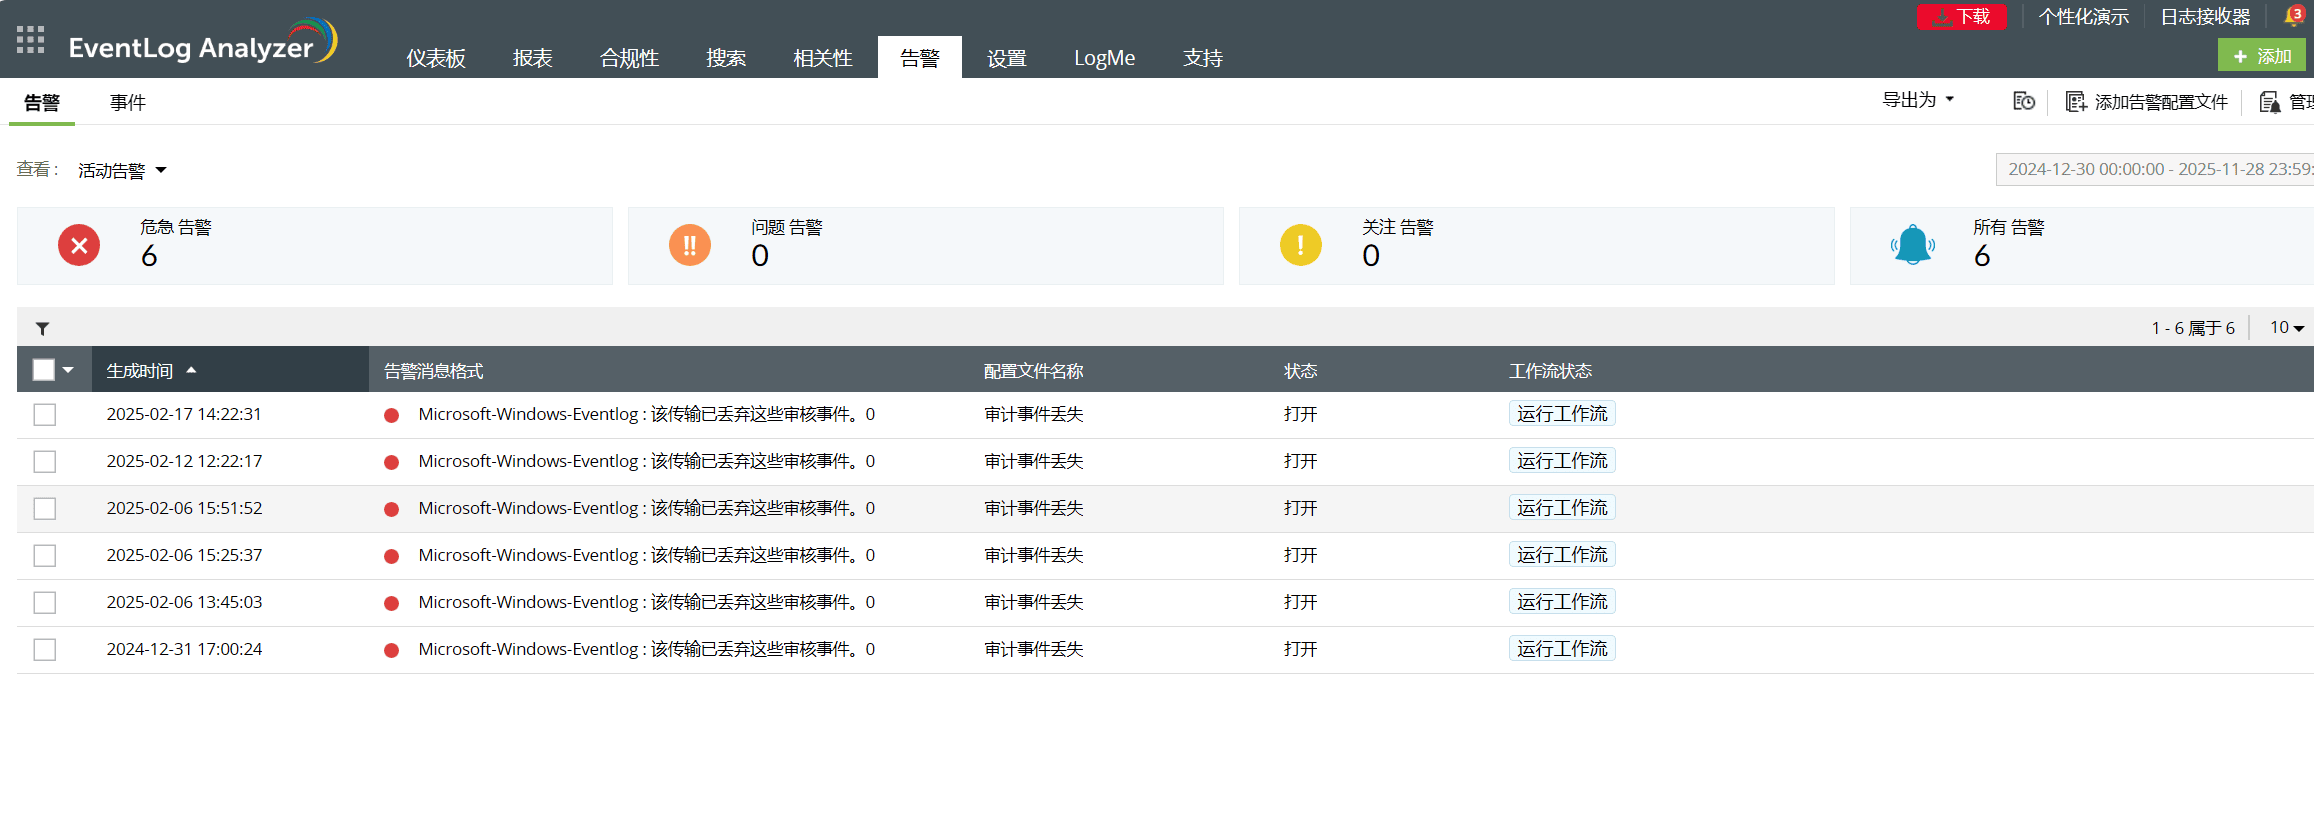Expand the 活动告警 view dropdown
Screen dimensions: 2314x831
(122, 171)
